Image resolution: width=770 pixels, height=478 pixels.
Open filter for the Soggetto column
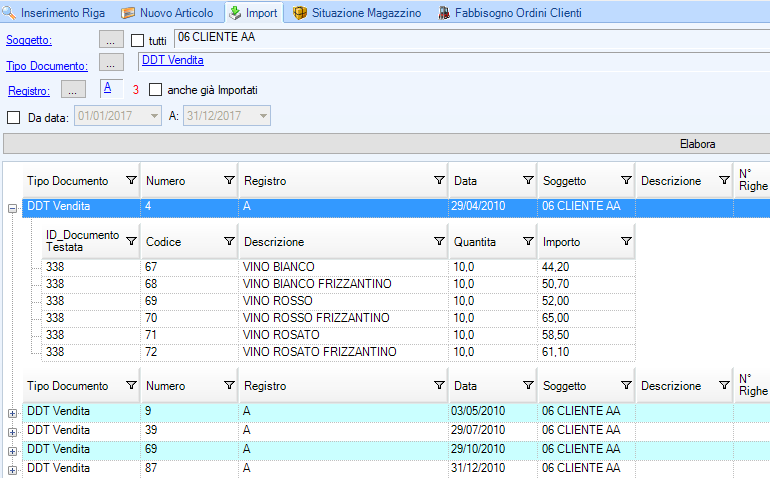[x=626, y=181]
